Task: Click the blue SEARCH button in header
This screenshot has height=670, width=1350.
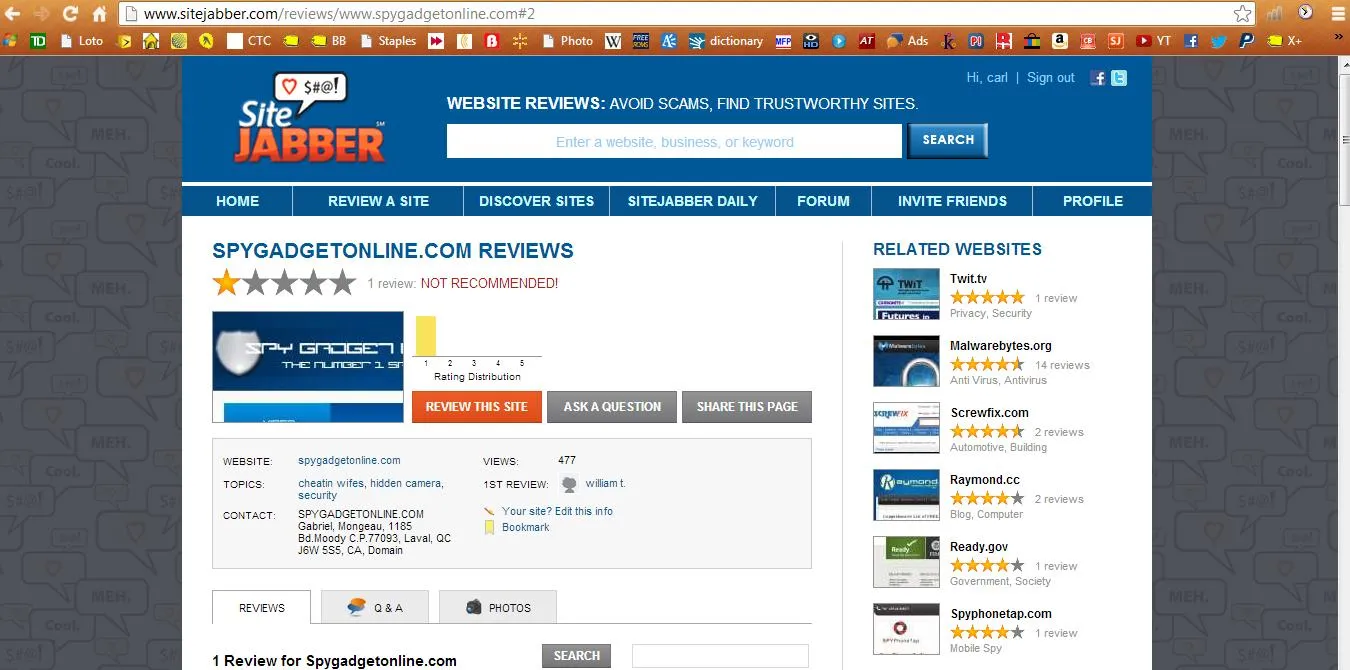Action: click(948, 140)
